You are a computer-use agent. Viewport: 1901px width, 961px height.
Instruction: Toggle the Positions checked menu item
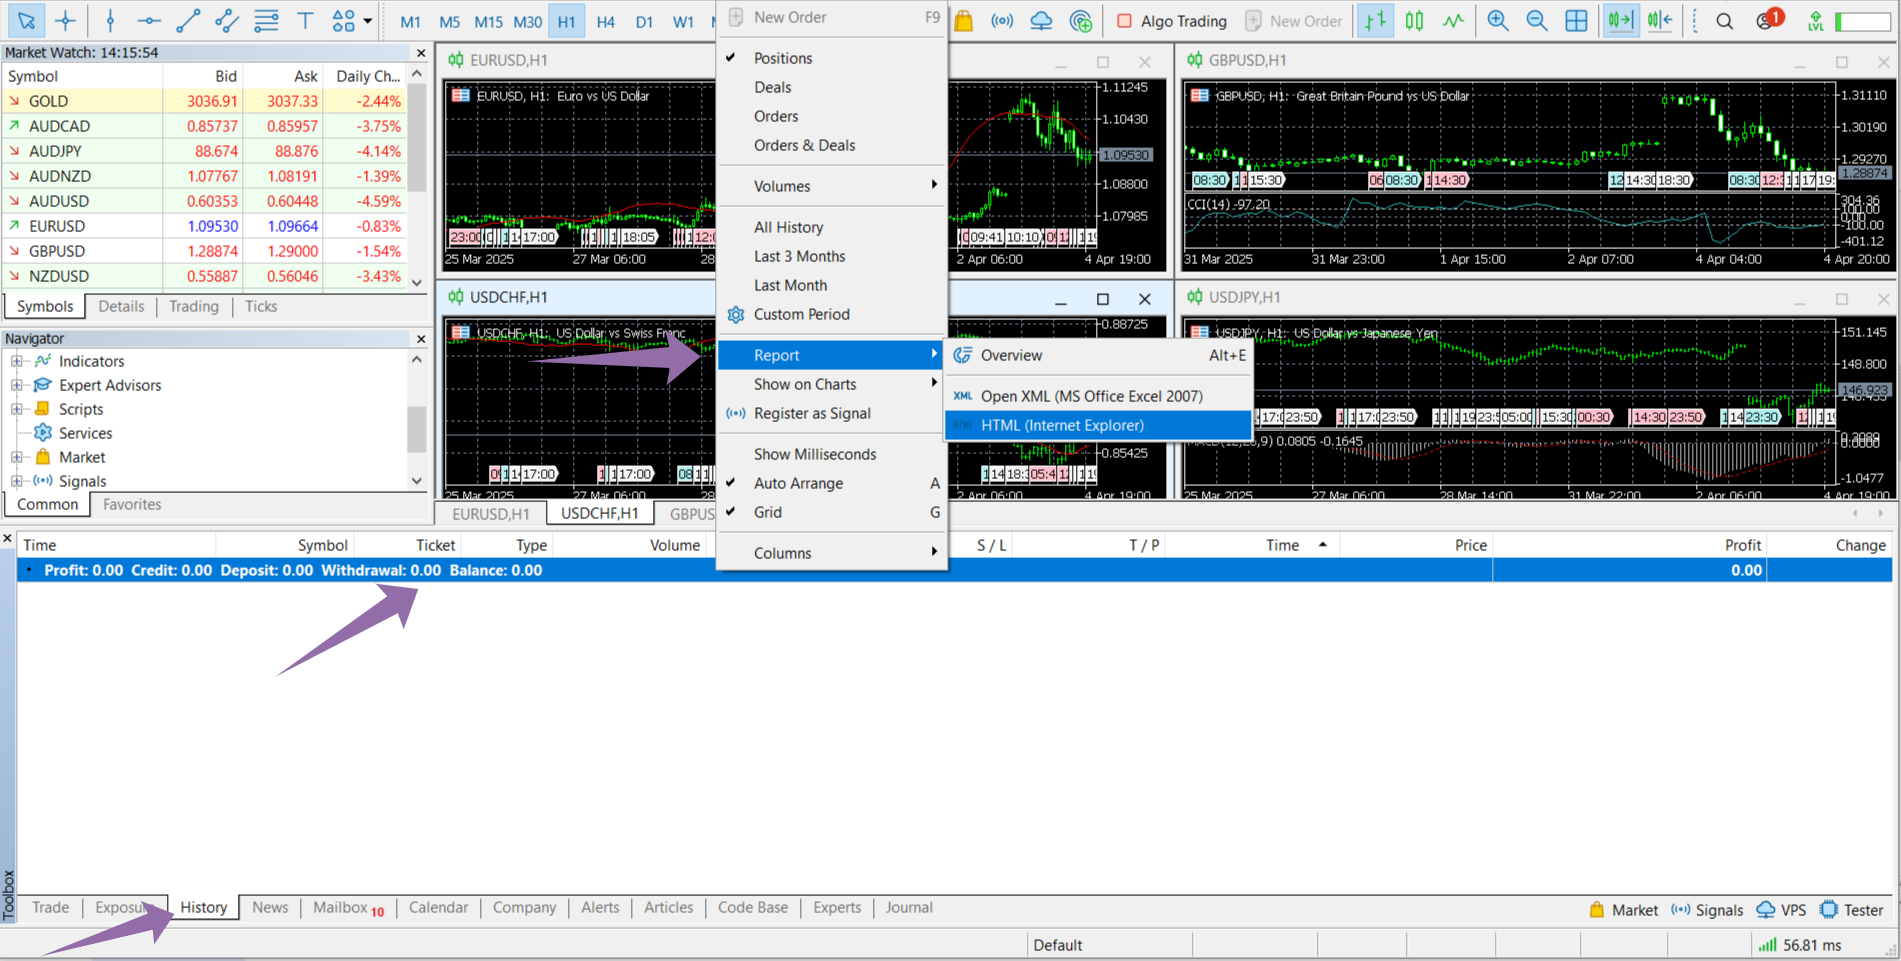(x=783, y=58)
